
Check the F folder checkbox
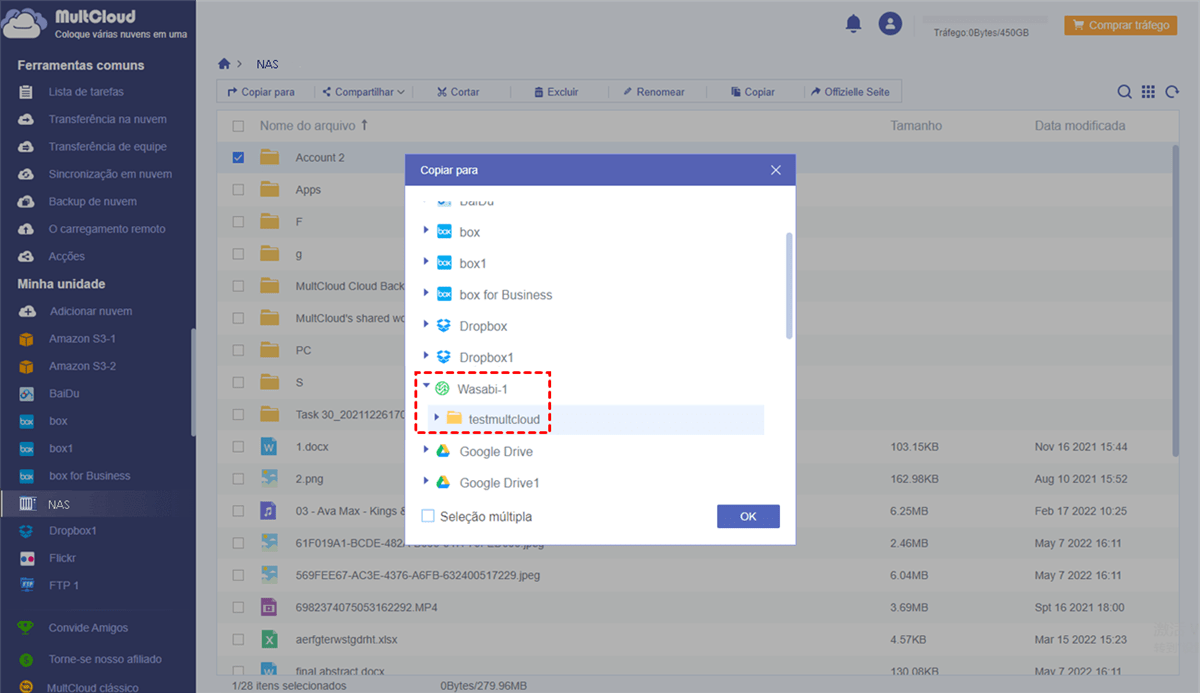click(x=238, y=222)
